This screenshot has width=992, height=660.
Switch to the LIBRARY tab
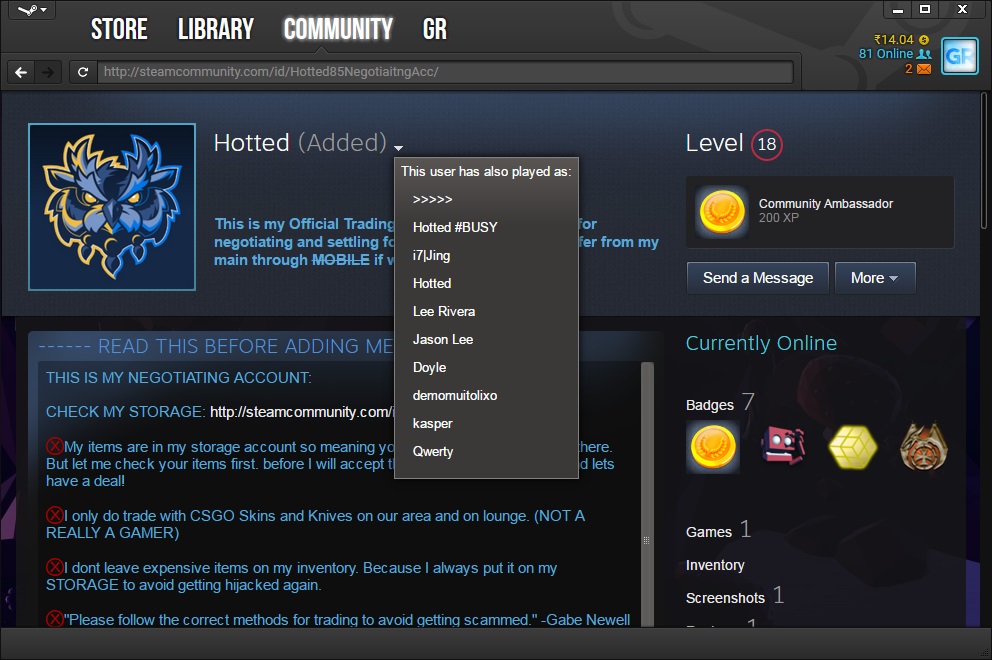click(x=216, y=30)
